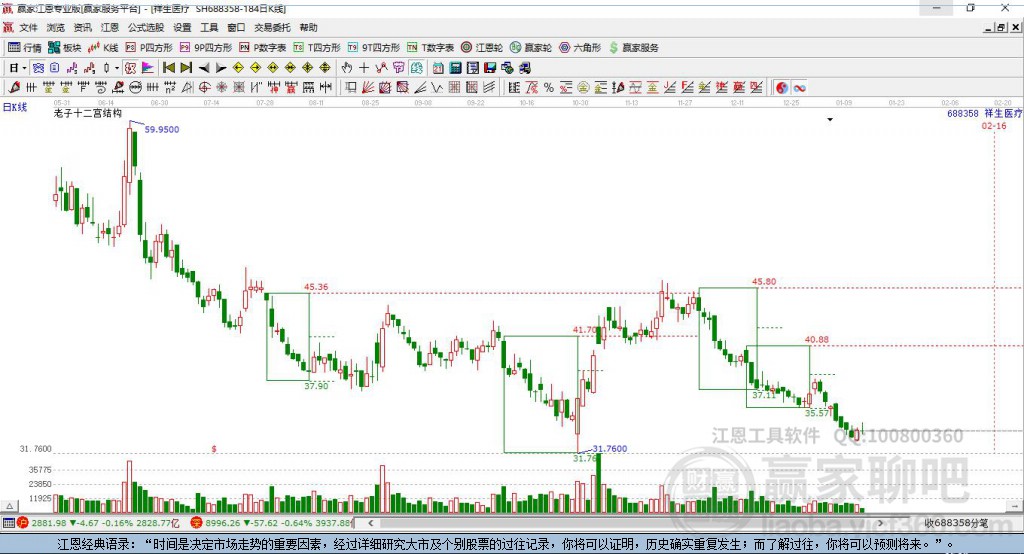Open the 行情 market quotes view

pos(25,48)
